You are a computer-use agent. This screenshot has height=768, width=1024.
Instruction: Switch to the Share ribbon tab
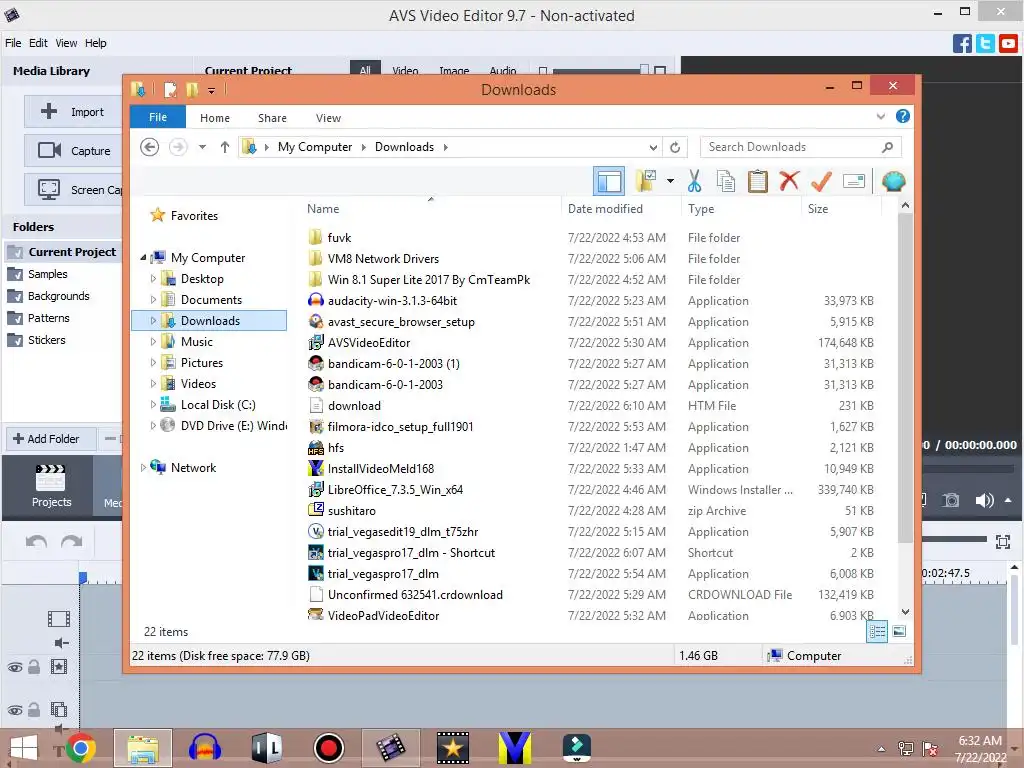[x=272, y=118]
